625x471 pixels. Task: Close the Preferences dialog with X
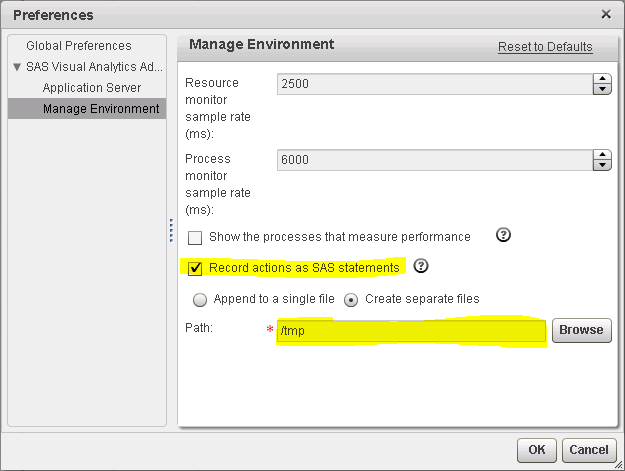click(x=605, y=15)
